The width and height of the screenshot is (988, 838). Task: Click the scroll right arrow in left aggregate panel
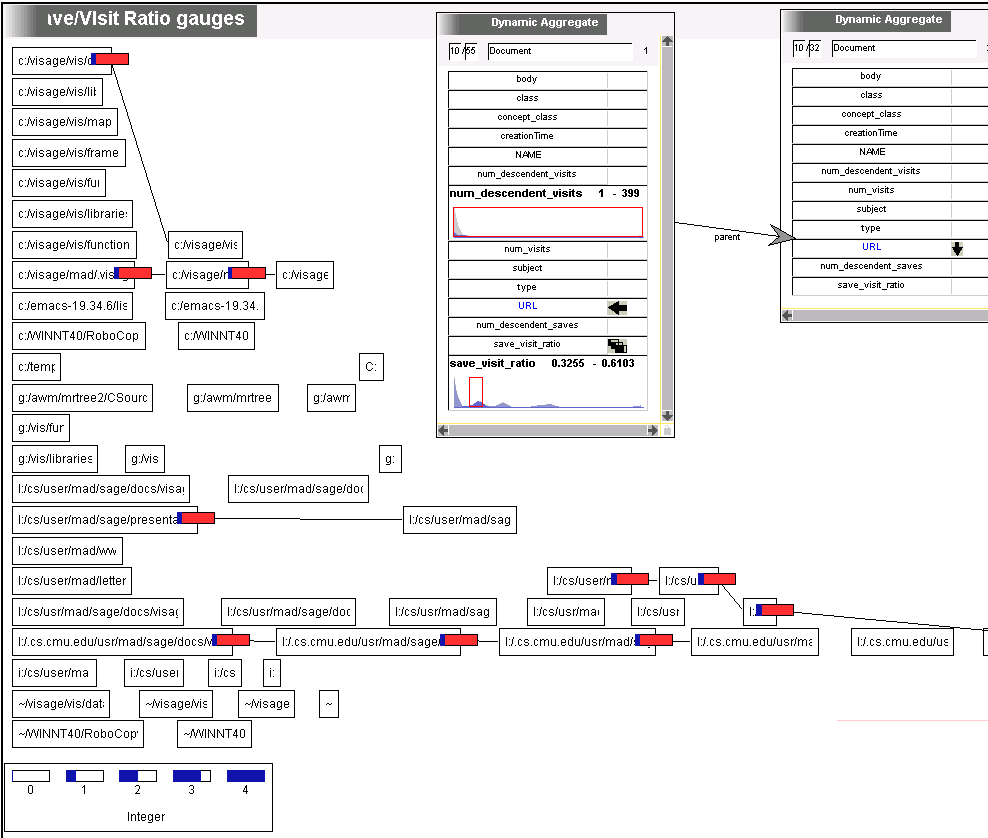tap(653, 430)
